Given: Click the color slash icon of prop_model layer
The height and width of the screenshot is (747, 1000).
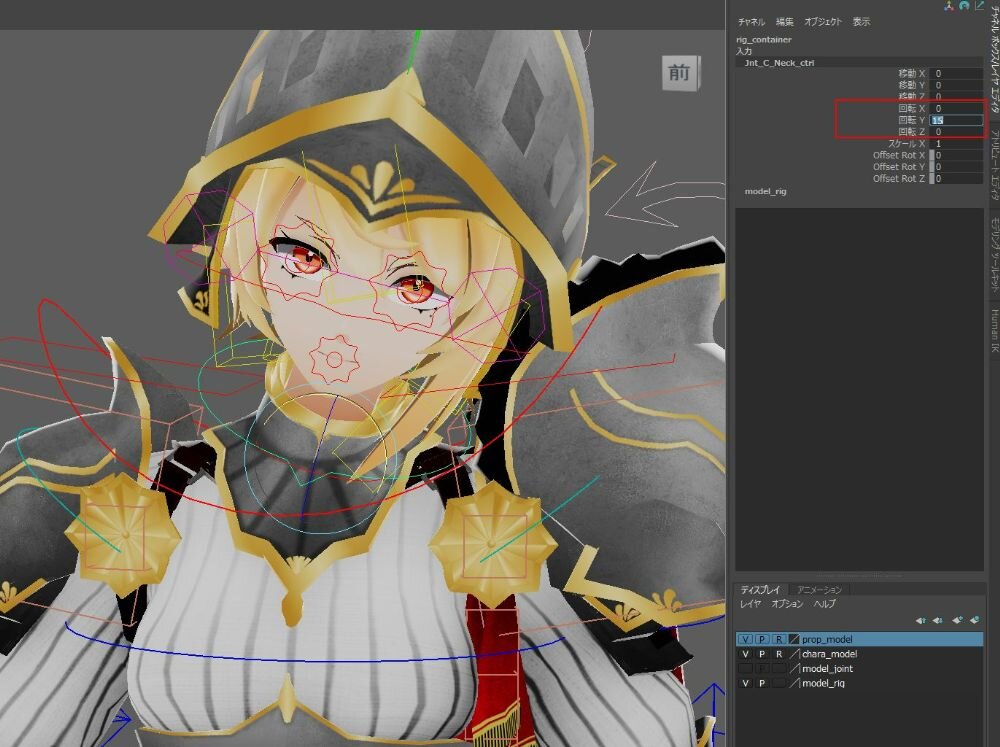Looking at the screenshot, I should point(794,639).
